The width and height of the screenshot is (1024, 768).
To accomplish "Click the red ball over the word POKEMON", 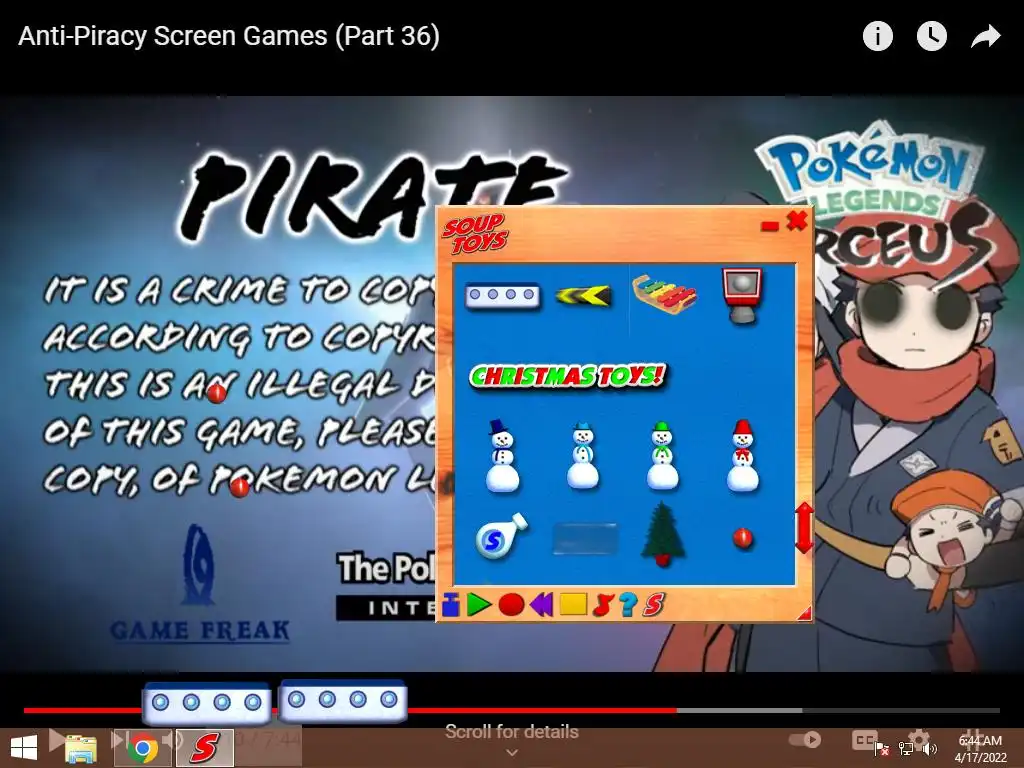I will coord(239,487).
